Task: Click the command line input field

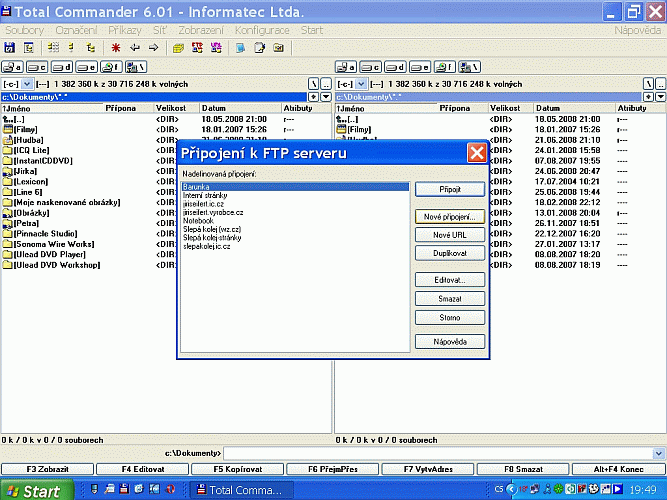Action: coord(440,454)
